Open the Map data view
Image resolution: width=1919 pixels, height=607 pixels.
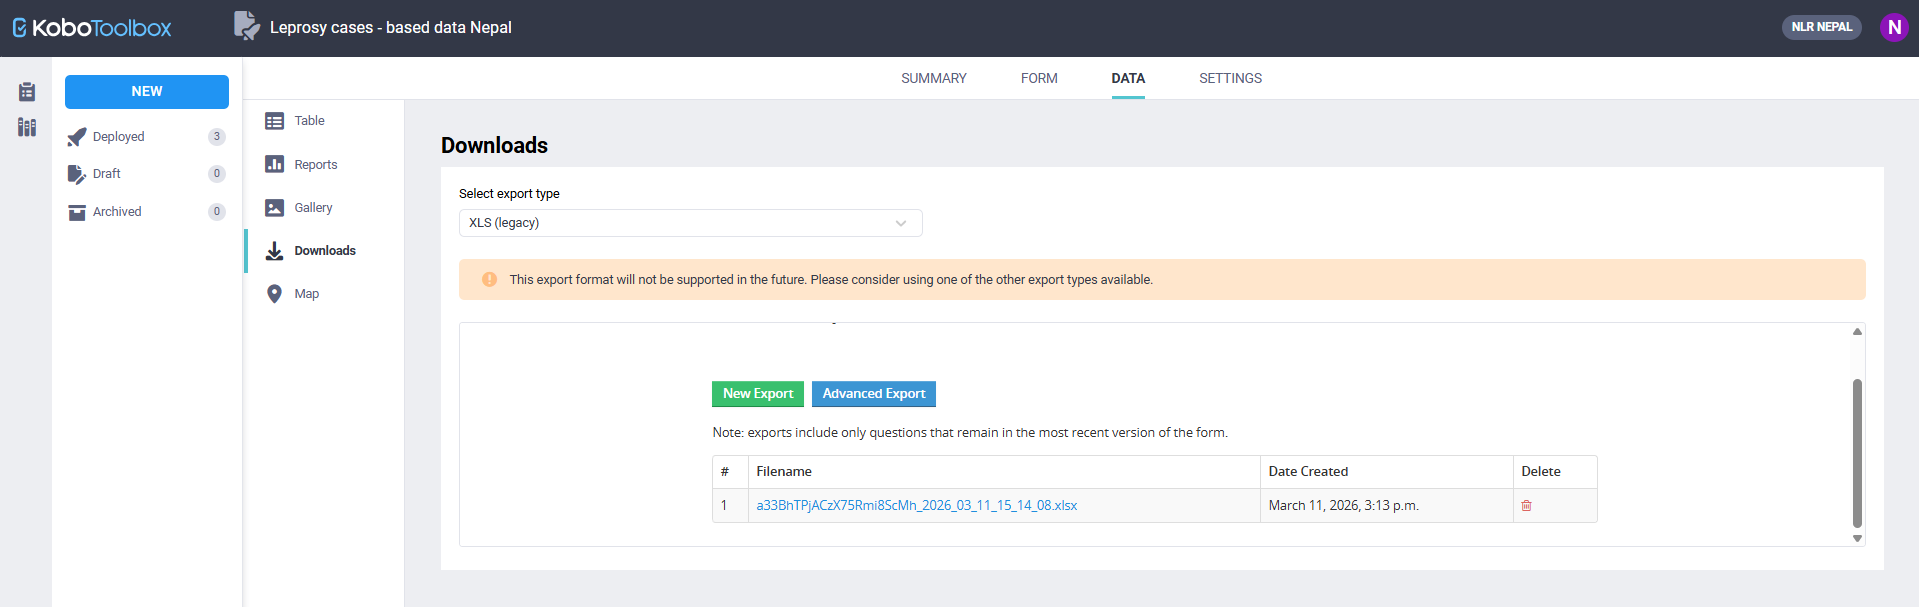pyautogui.click(x=306, y=294)
